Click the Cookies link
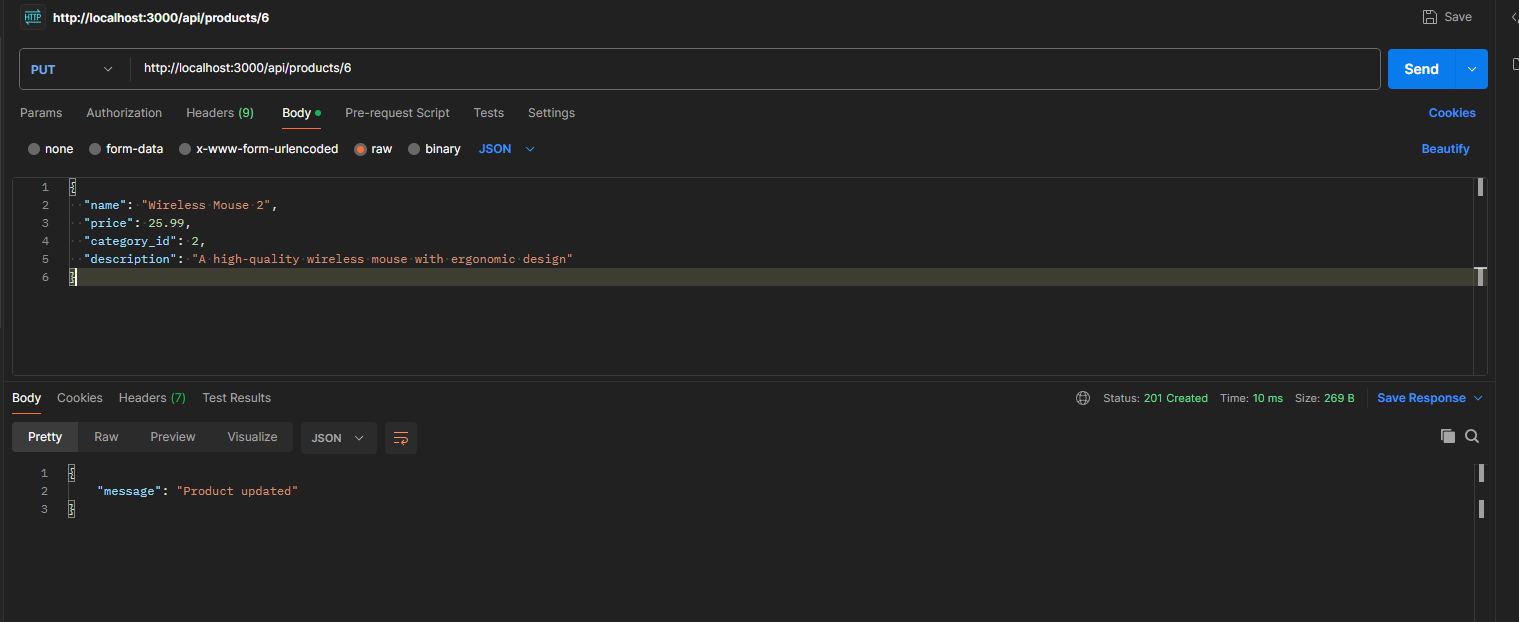This screenshot has width=1519, height=622. (x=1452, y=113)
